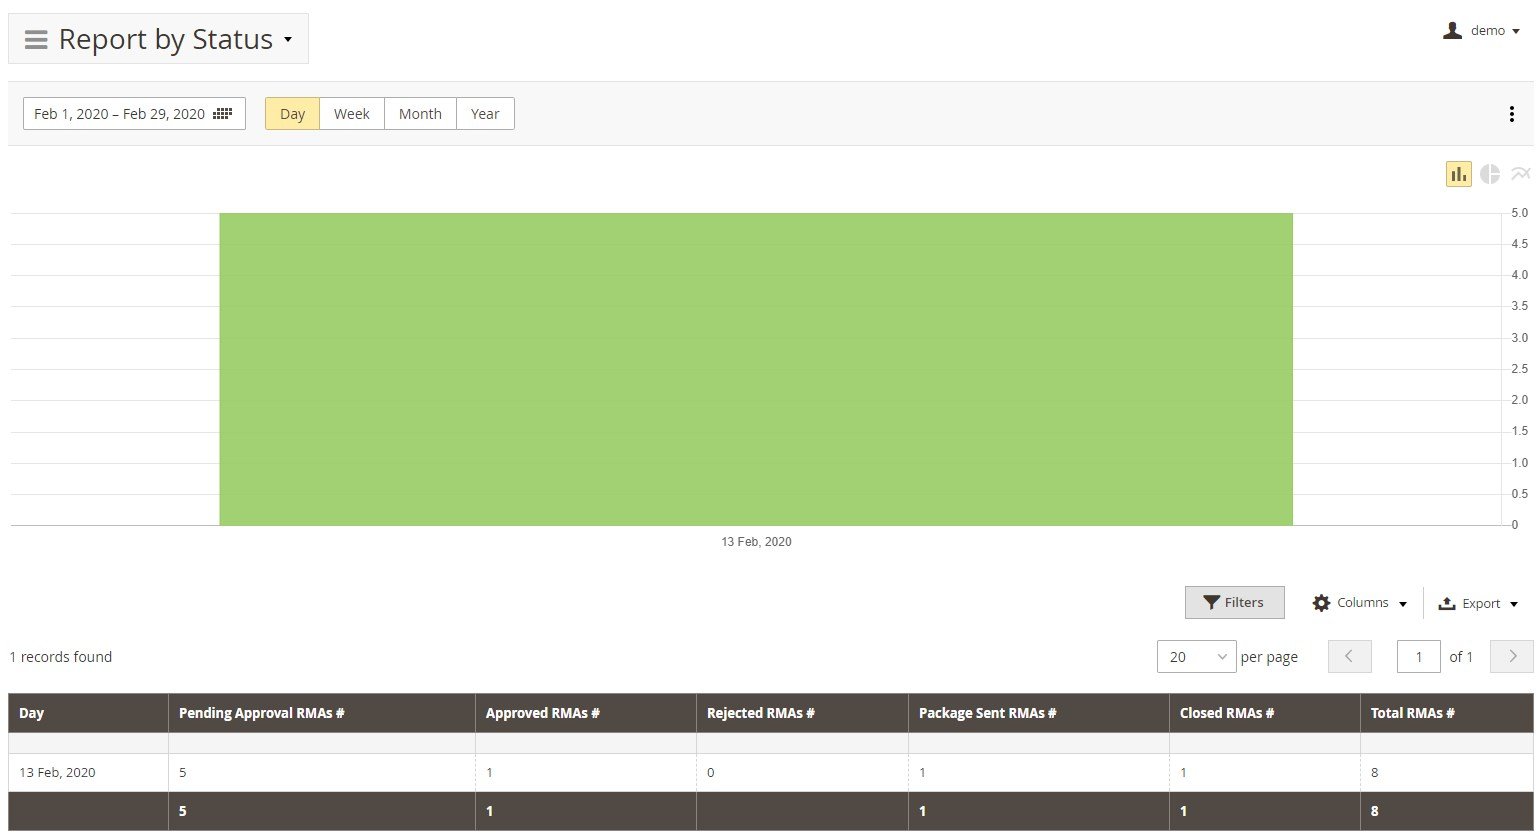This screenshot has width=1538, height=837.
Task: Sort by Rejected RMAs # column header
Action: [x=802, y=713]
